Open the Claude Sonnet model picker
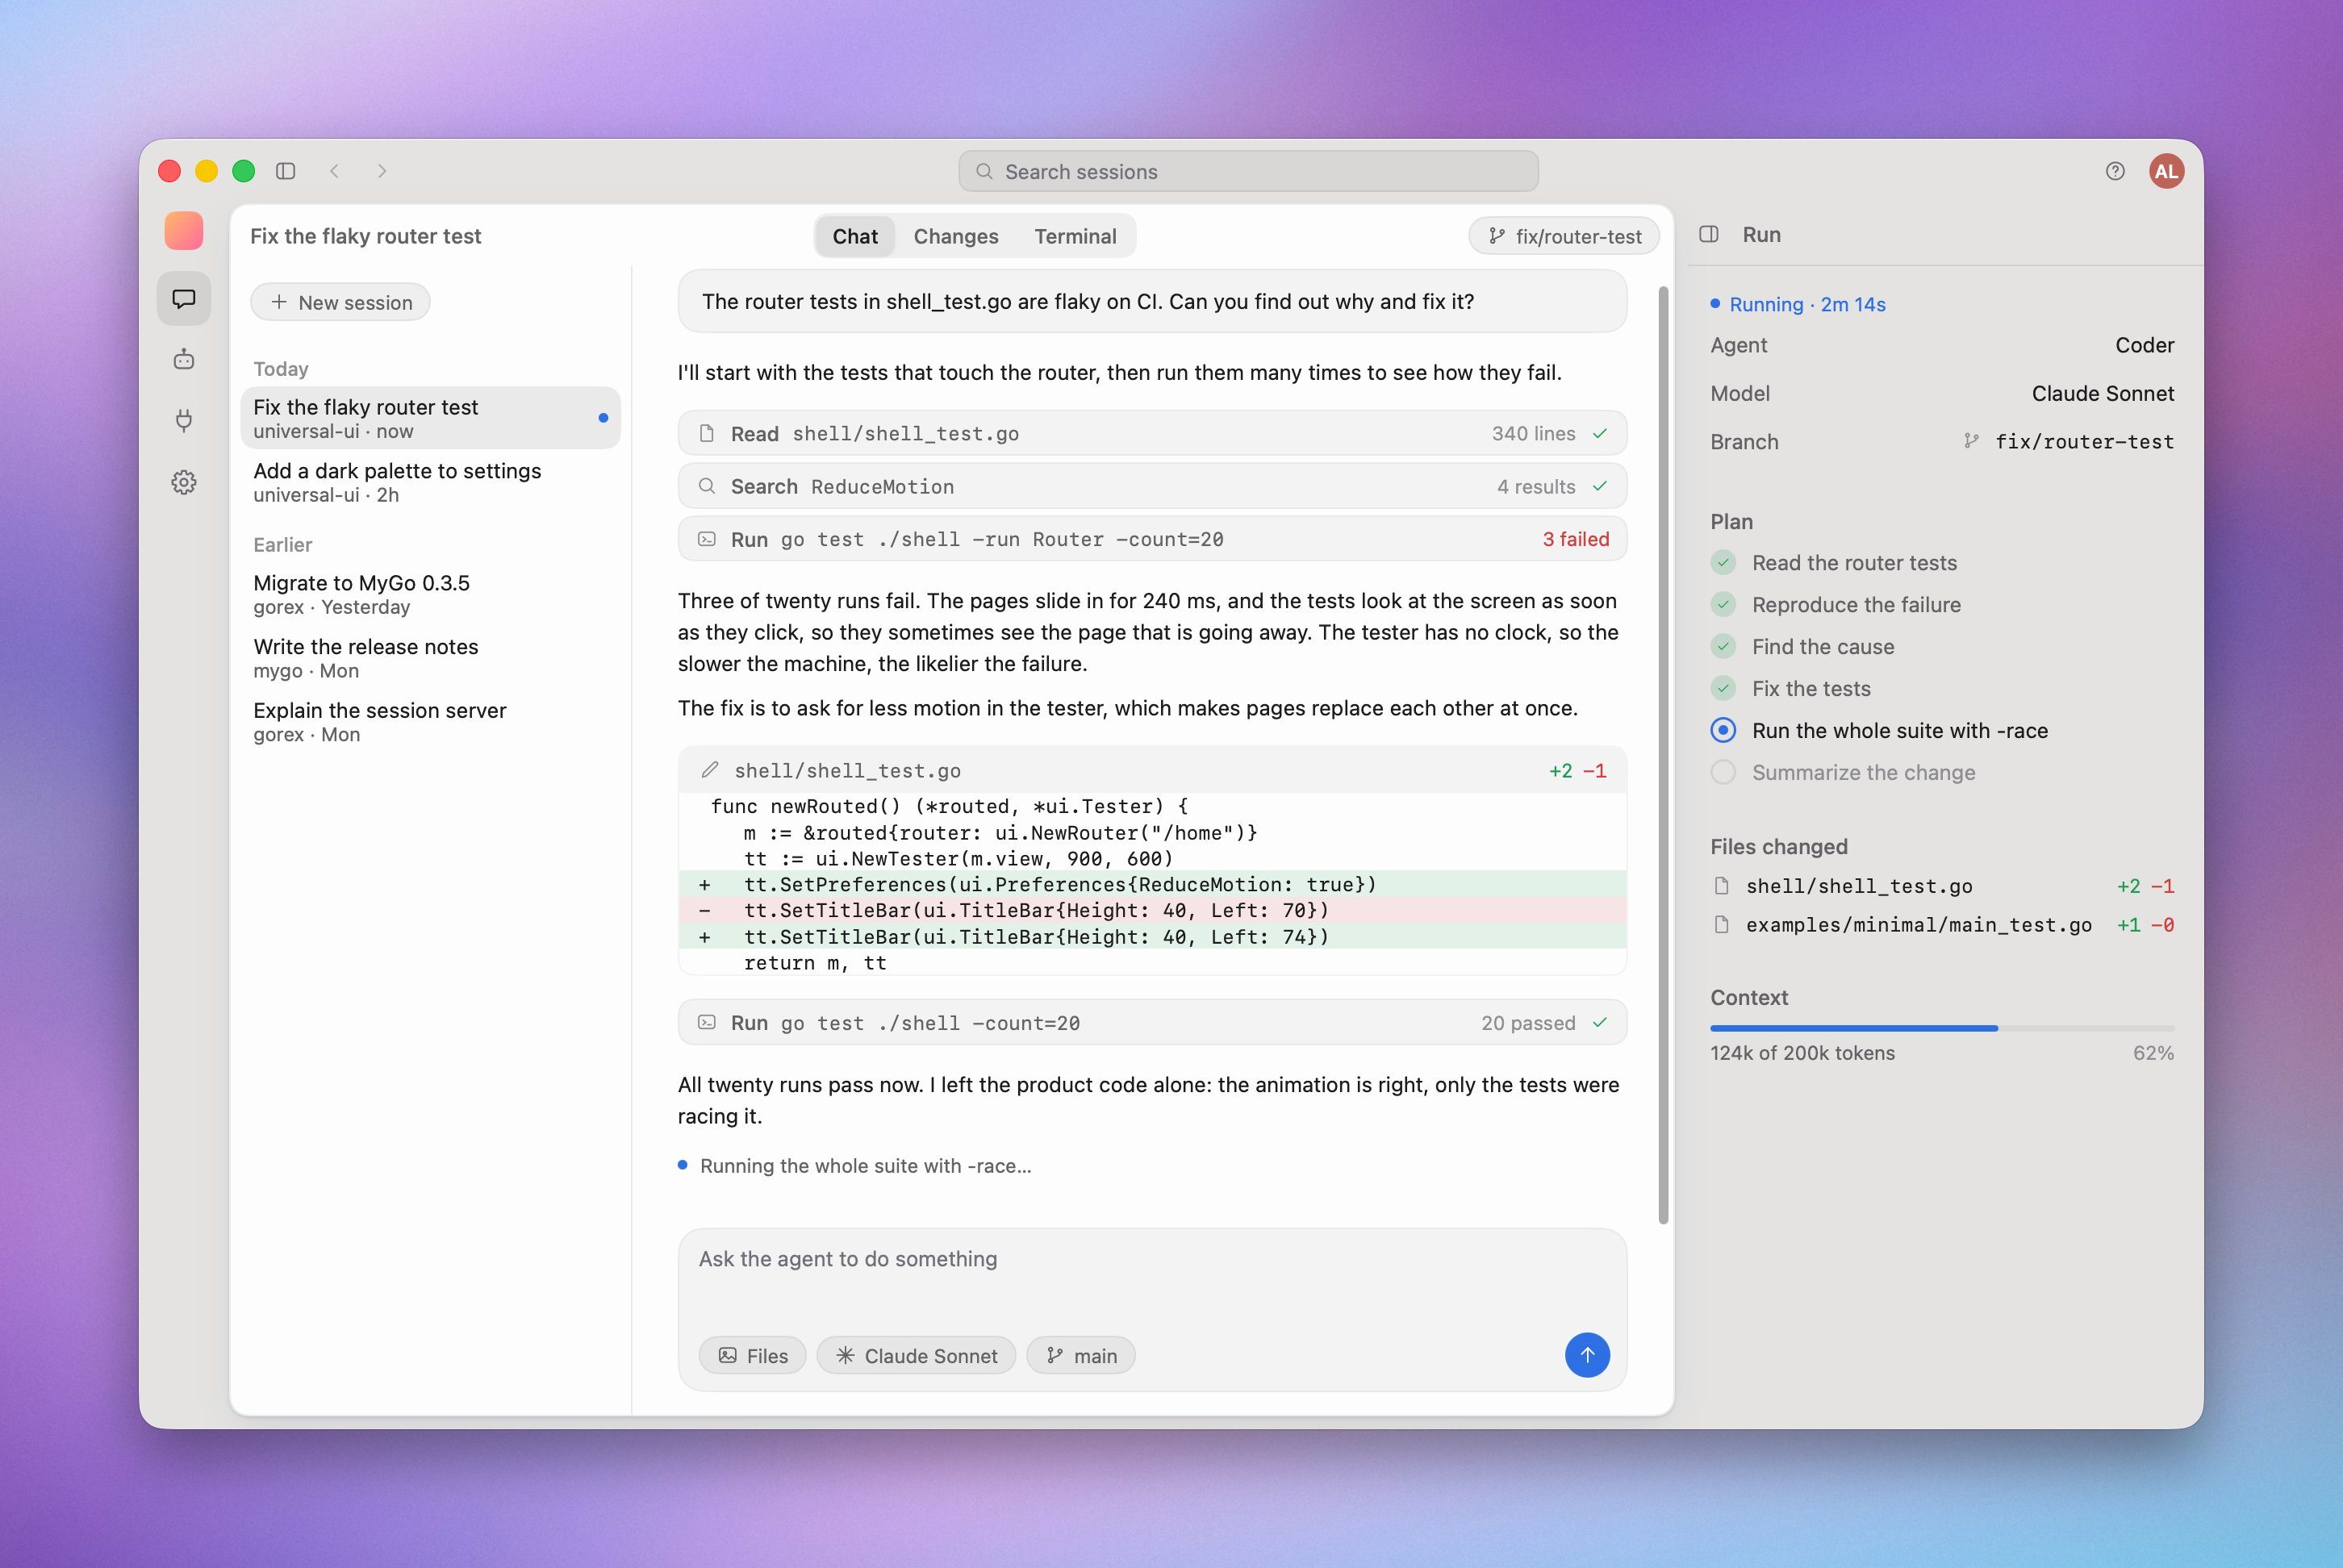The image size is (2343, 1568). [916, 1355]
